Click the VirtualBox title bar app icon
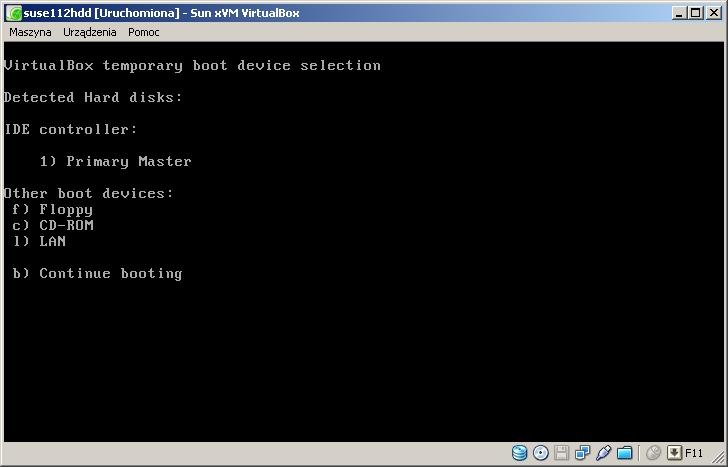 pyautogui.click(x=14, y=13)
